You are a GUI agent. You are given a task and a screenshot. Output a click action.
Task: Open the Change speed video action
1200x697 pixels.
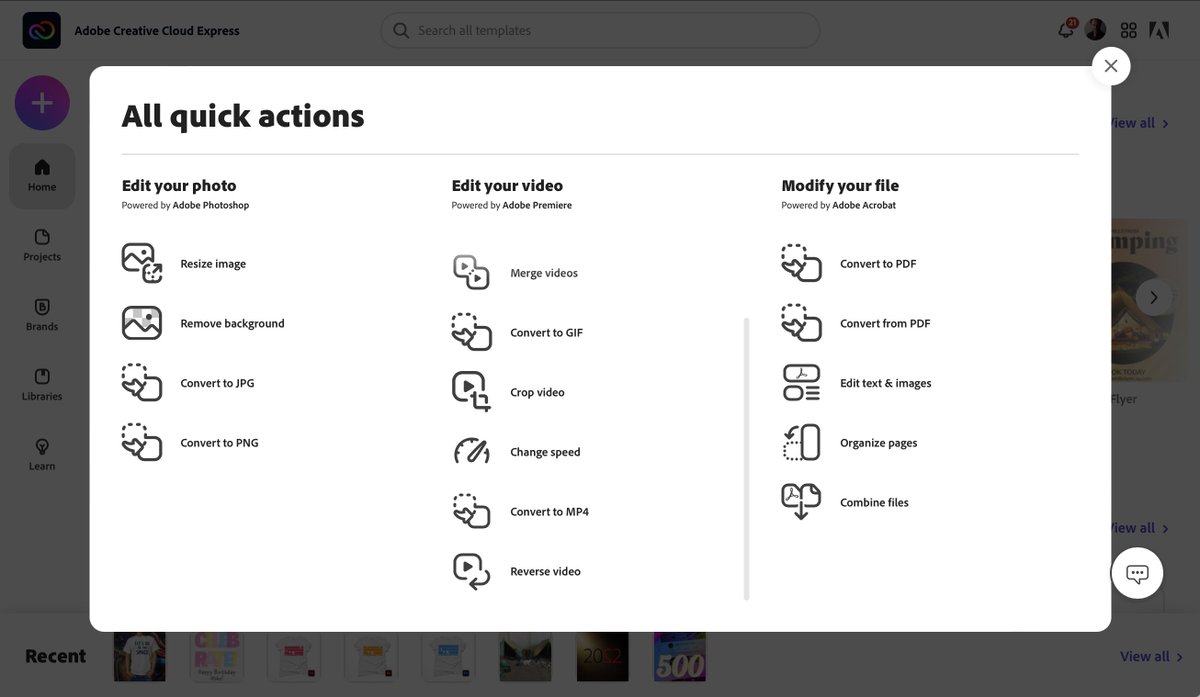[545, 451]
